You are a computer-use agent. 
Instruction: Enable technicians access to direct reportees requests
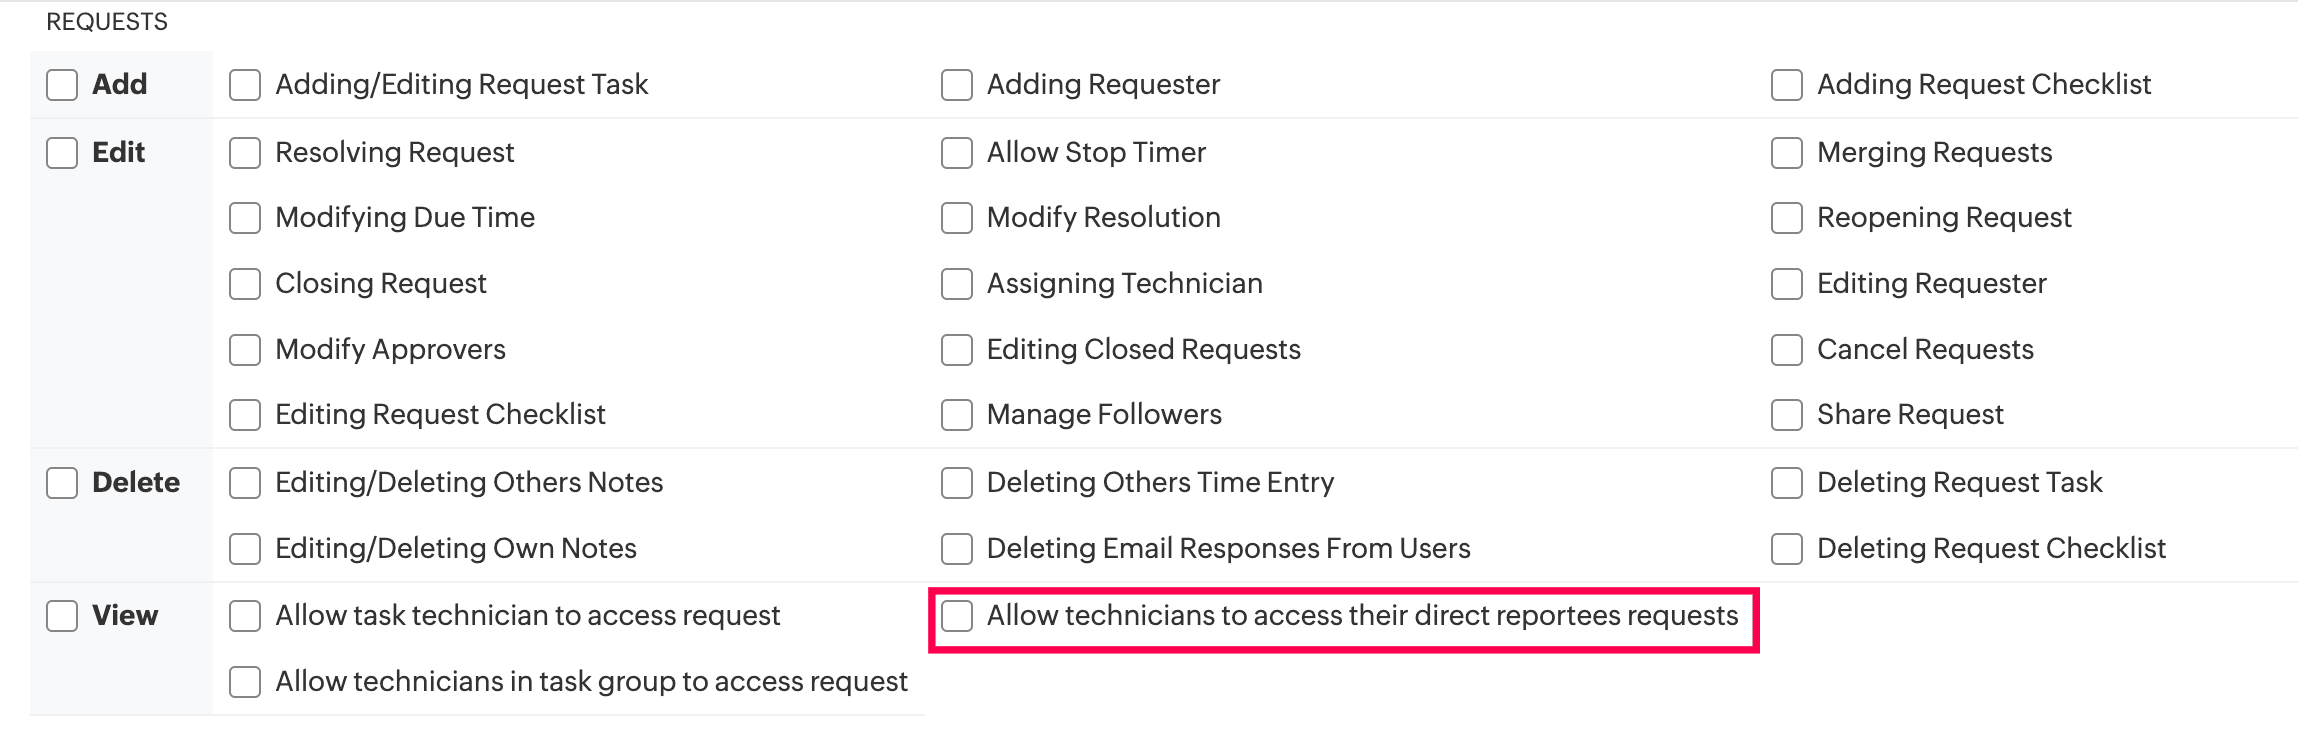pos(957,616)
